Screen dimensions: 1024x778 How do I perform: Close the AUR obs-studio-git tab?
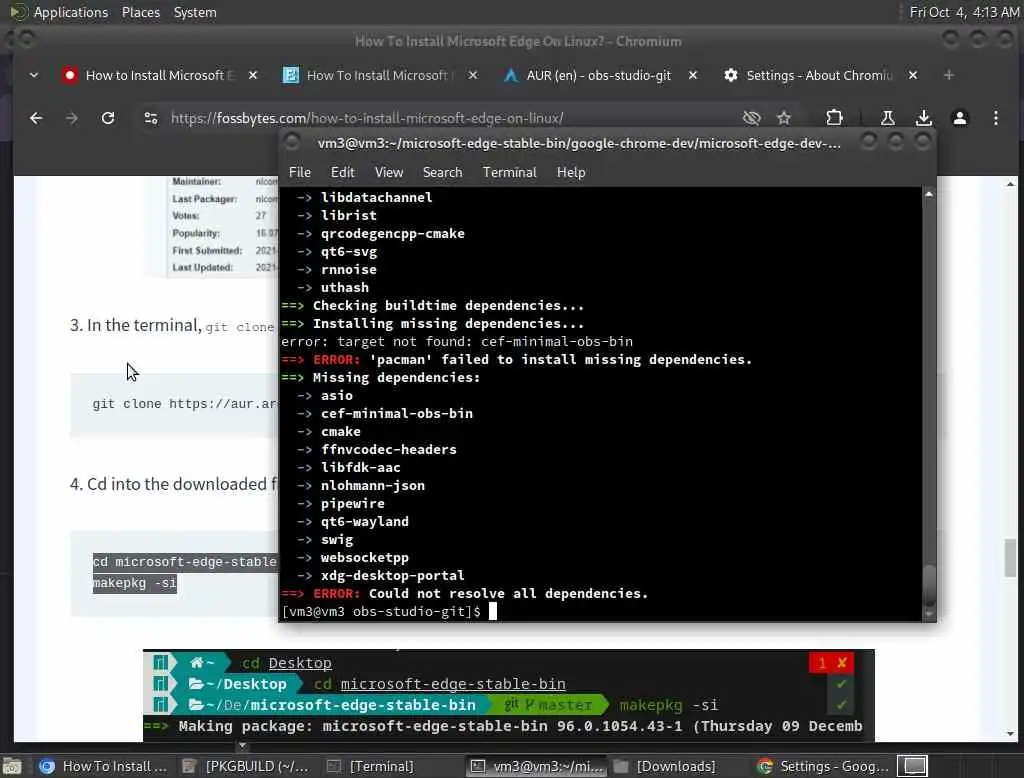coord(693,76)
